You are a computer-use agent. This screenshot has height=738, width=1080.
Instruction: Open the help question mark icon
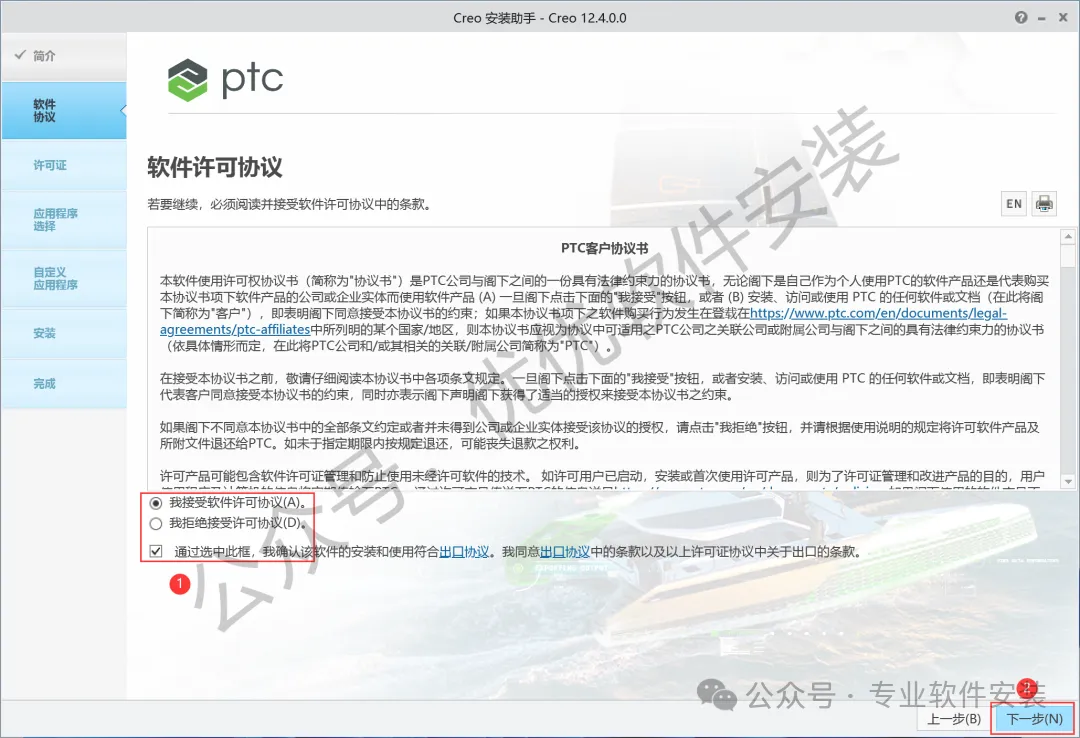[1021, 18]
